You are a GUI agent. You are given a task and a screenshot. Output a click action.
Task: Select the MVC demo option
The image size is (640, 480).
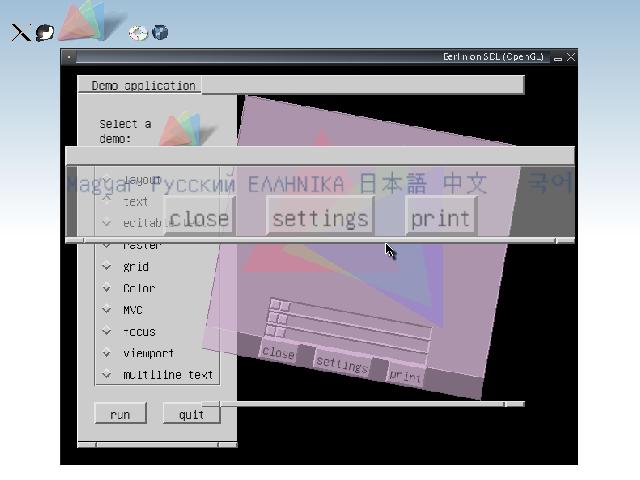(x=107, y=310)
